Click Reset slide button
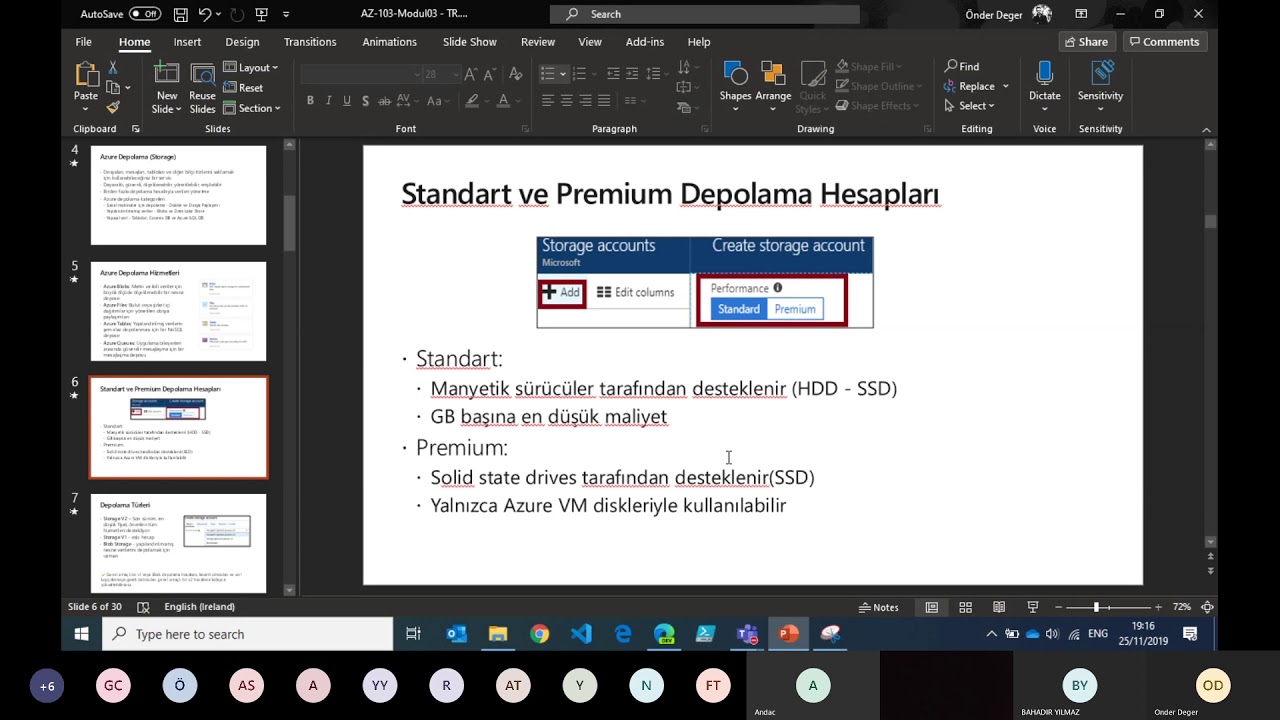 click(x=243, y=88)
